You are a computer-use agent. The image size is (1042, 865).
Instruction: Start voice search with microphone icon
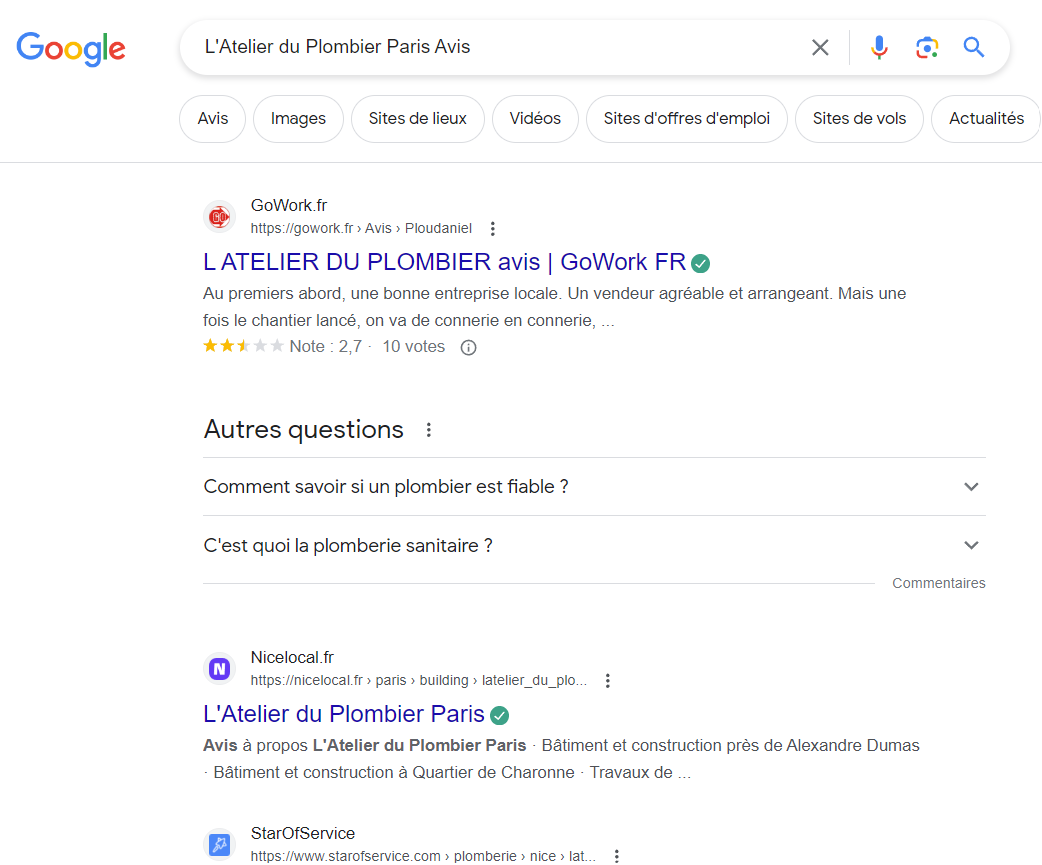879,47
